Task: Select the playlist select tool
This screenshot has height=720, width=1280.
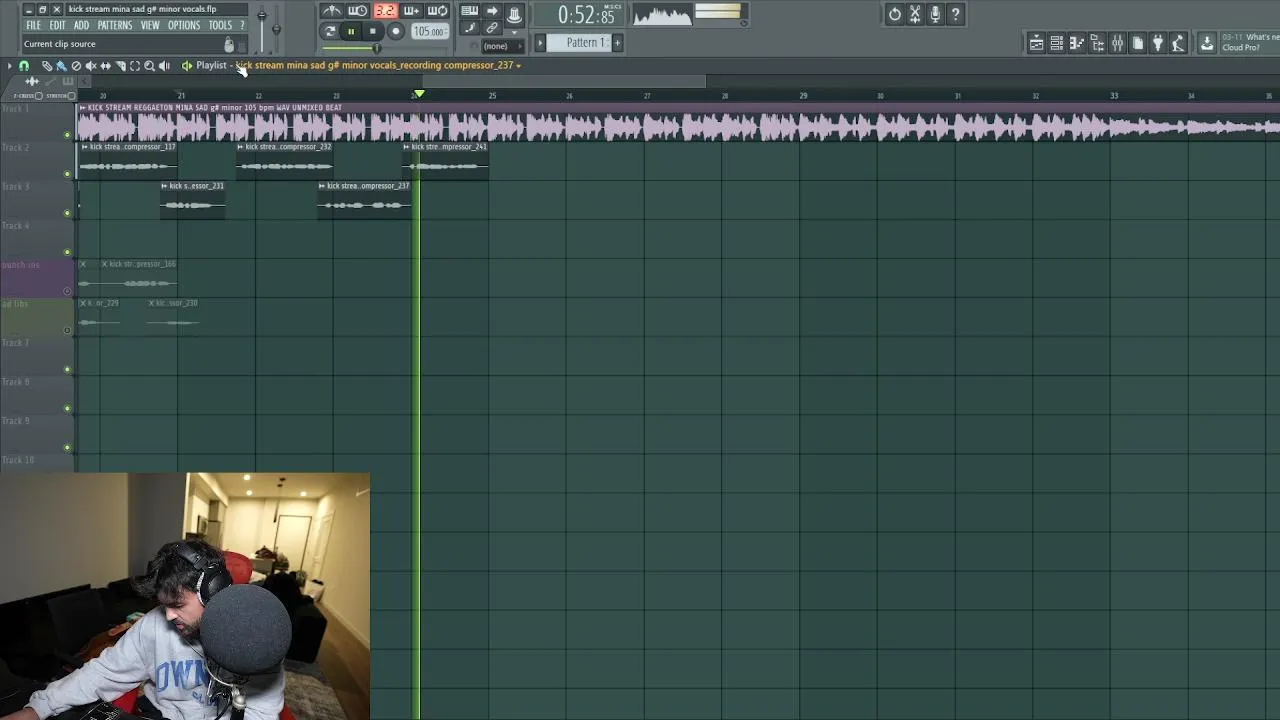Action: (x=135, y=66)
